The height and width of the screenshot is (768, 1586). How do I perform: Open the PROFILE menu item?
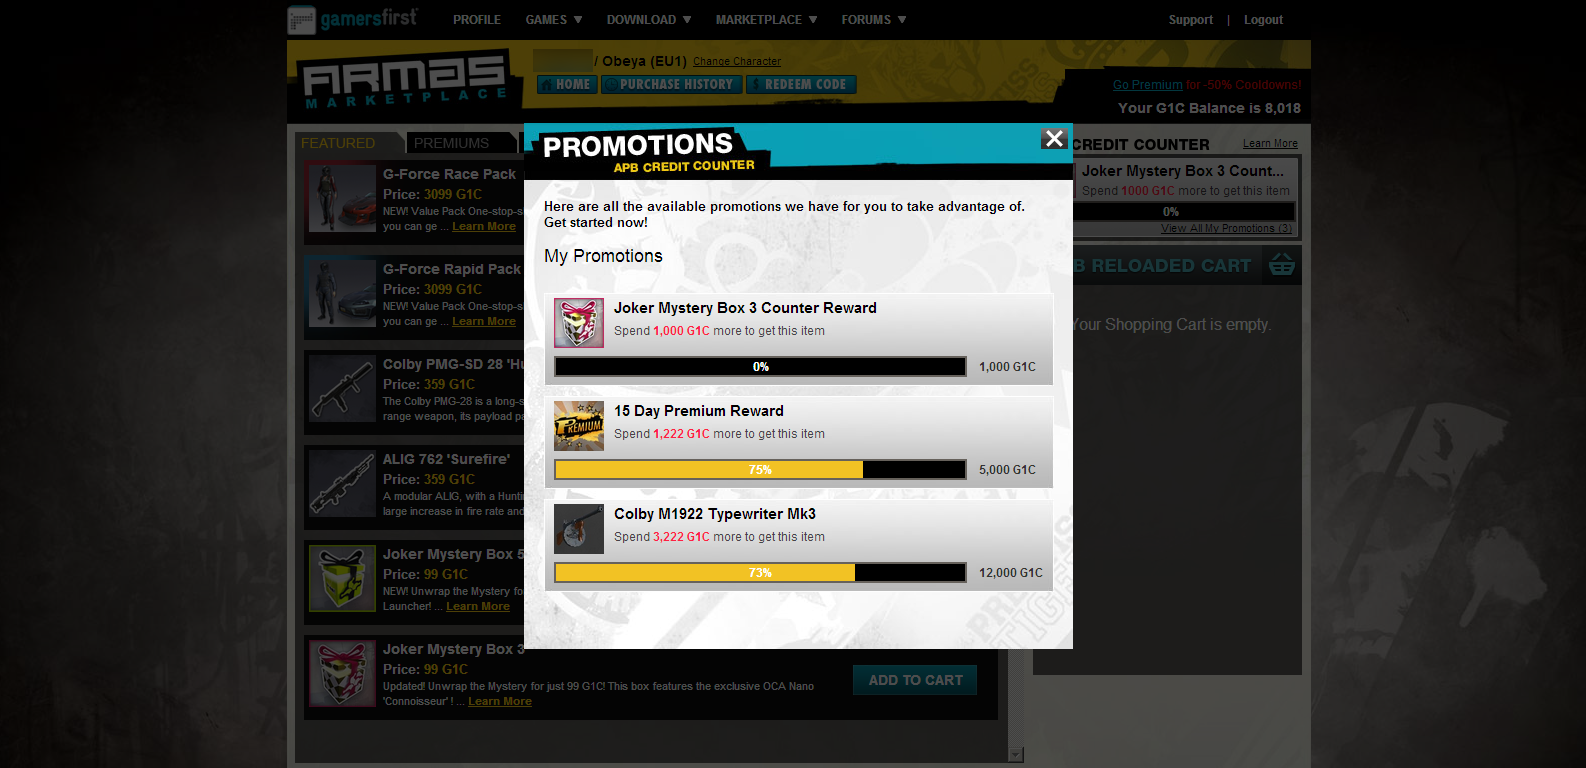coord(477,20)
